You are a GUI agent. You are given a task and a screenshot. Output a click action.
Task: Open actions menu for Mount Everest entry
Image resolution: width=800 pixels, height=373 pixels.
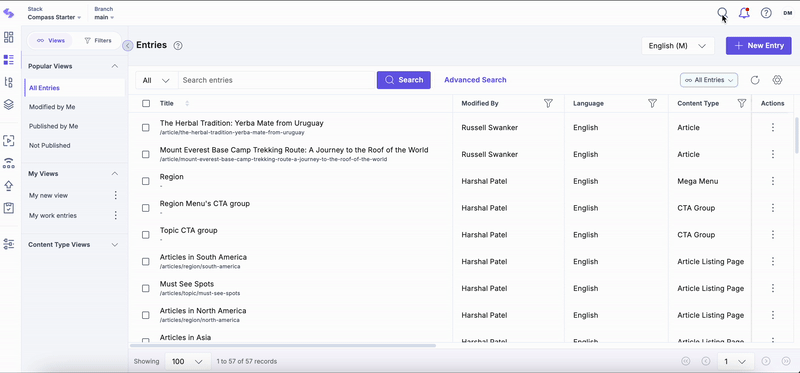pyautogui.click(x=772, y=154)
